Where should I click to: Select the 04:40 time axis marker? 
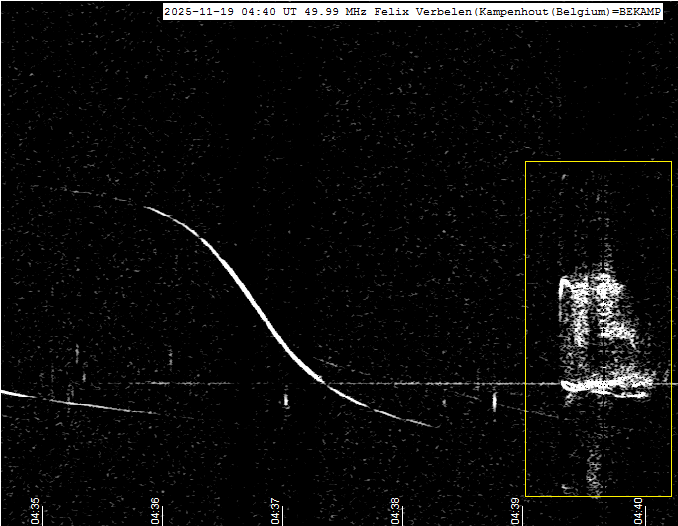pyautogui.click(x=639, y=510)
